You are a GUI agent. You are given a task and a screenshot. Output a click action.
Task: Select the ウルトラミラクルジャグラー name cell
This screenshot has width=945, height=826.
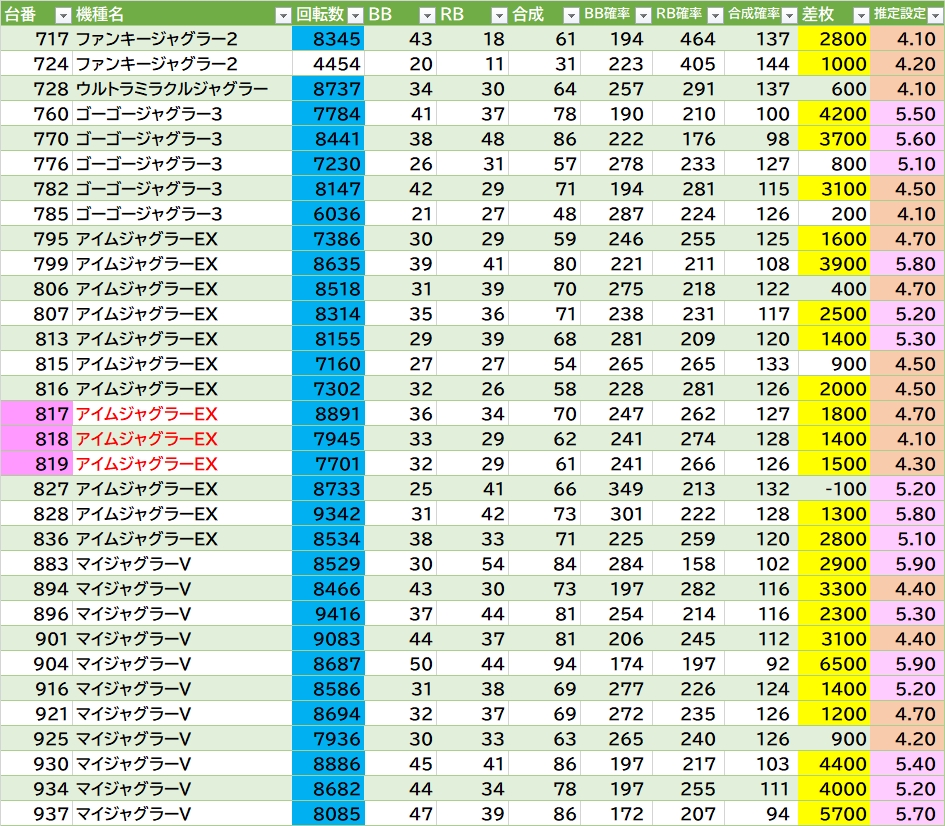tap(182, 89)
